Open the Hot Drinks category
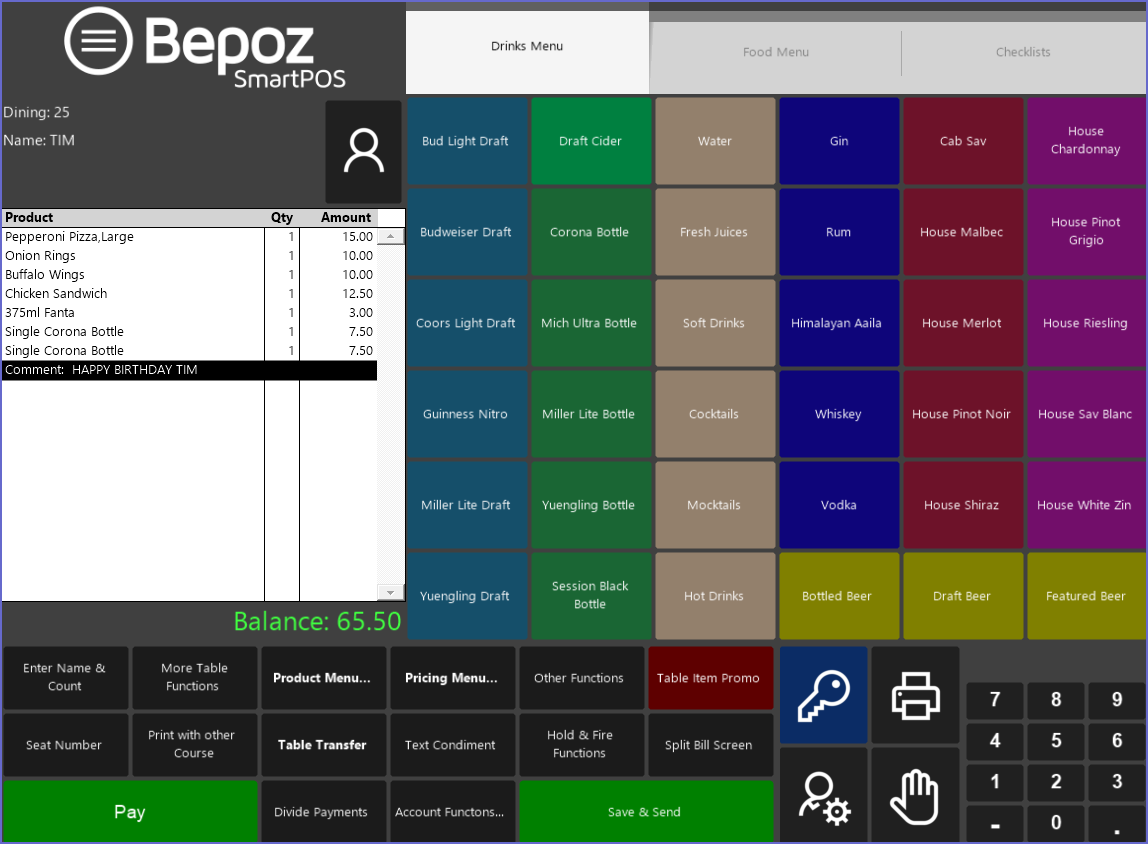The image size is (1148, 844). pyautogui.click(x=715, y=596)
